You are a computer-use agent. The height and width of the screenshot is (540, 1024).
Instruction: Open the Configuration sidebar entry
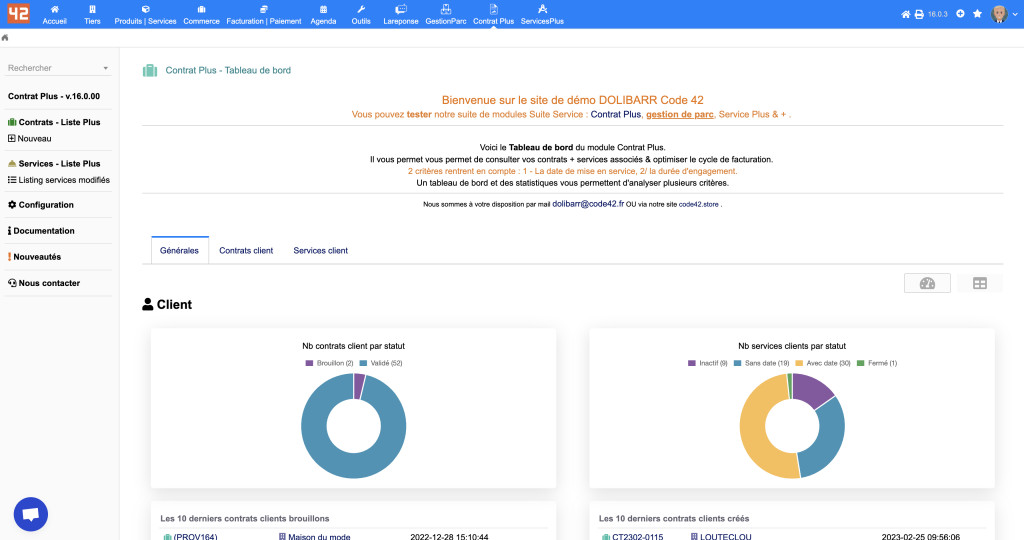click(46, 205)
